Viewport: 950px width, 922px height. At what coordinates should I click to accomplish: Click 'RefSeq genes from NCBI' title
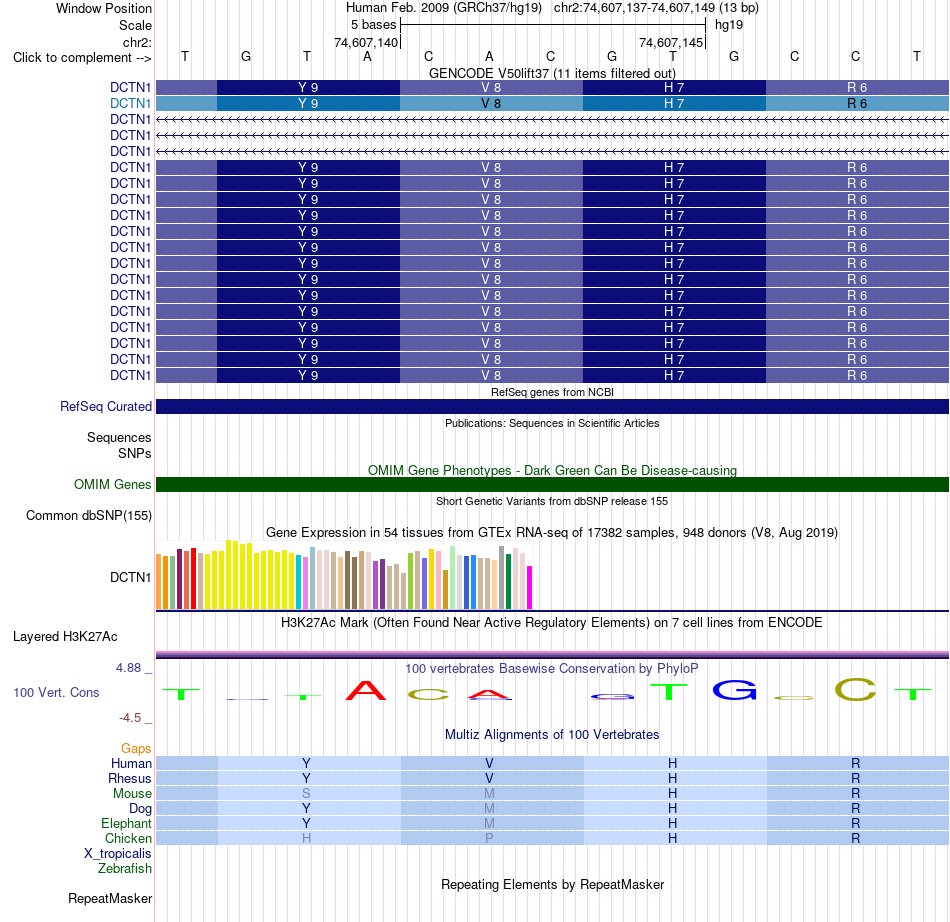(552, 392)
